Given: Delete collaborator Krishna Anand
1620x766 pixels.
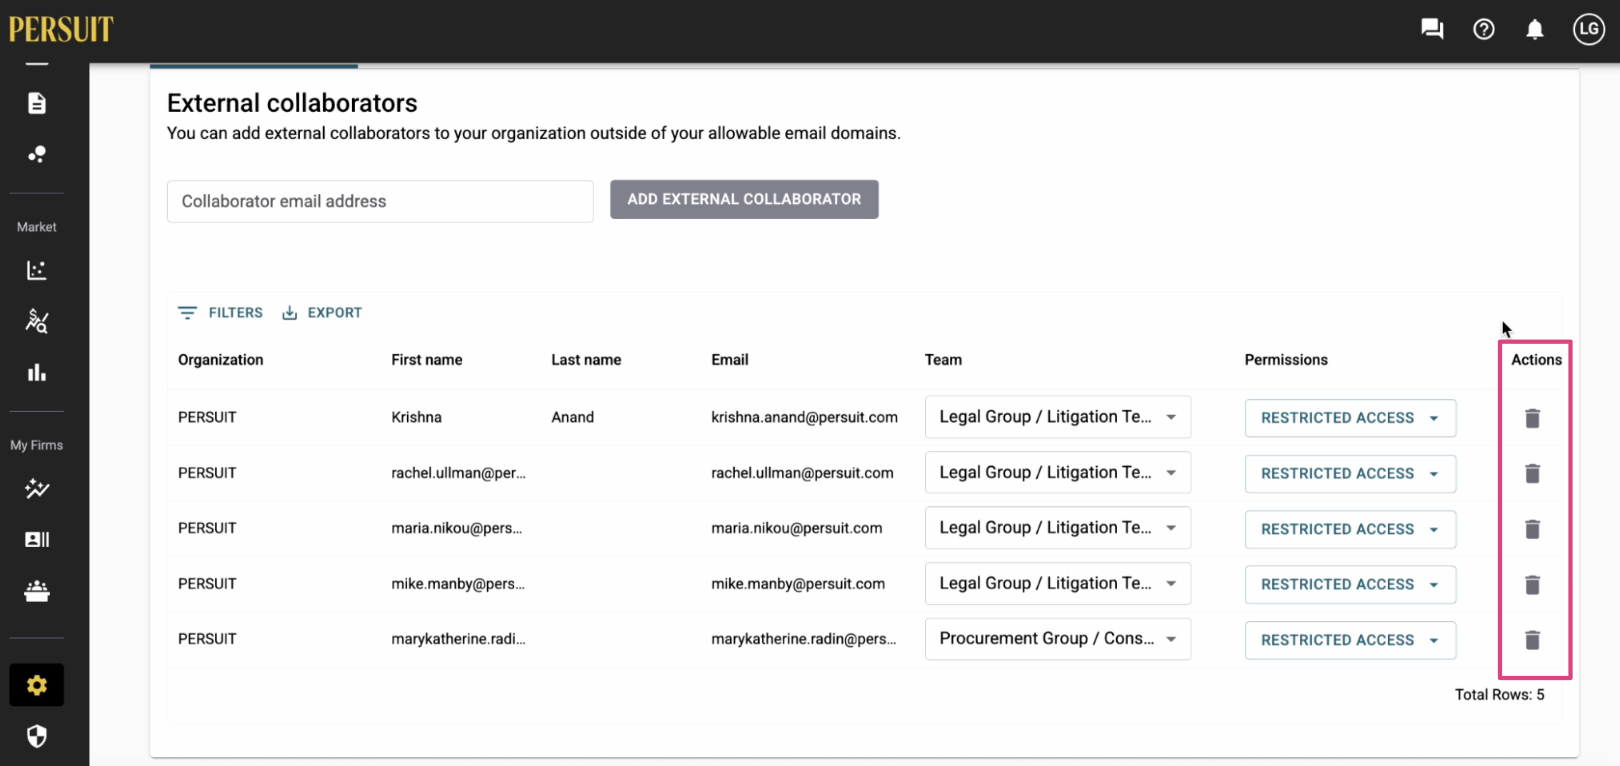Looking at the screenshot, I should pyautogui.click(x=1532, y=418).
